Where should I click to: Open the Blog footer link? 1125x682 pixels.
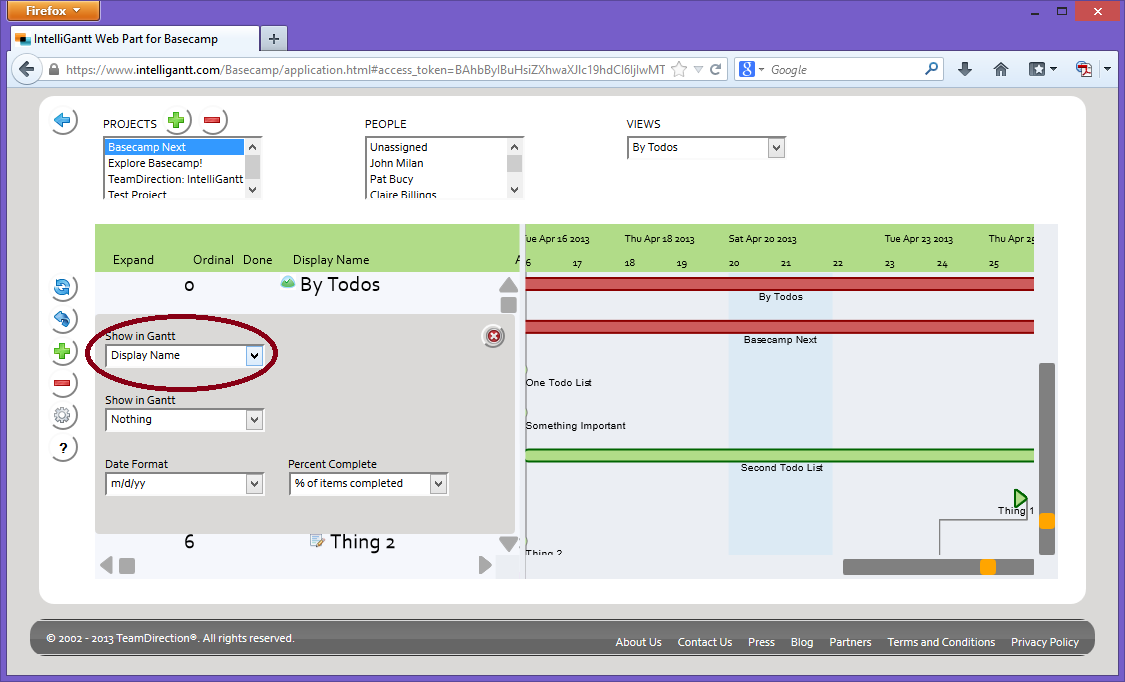pos(801,642)
